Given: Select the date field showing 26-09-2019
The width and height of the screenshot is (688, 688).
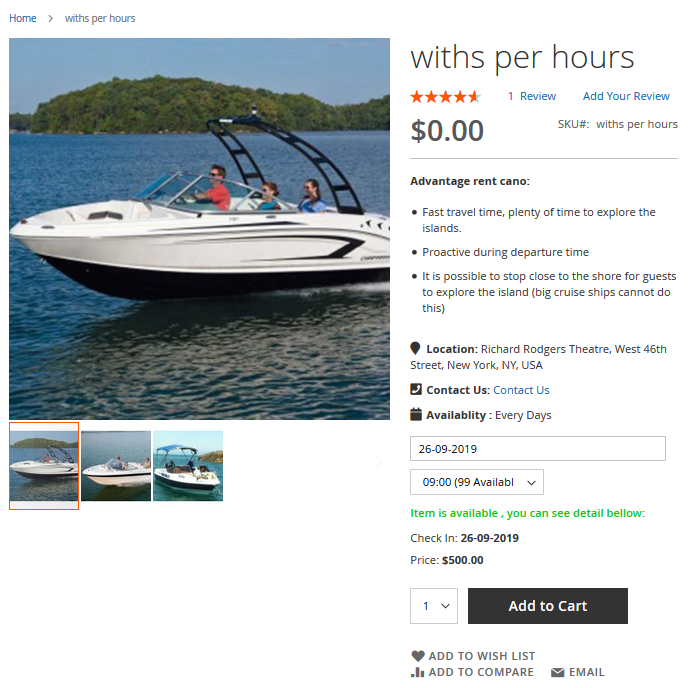Looking at the screenshot, I should coord(538,448).
